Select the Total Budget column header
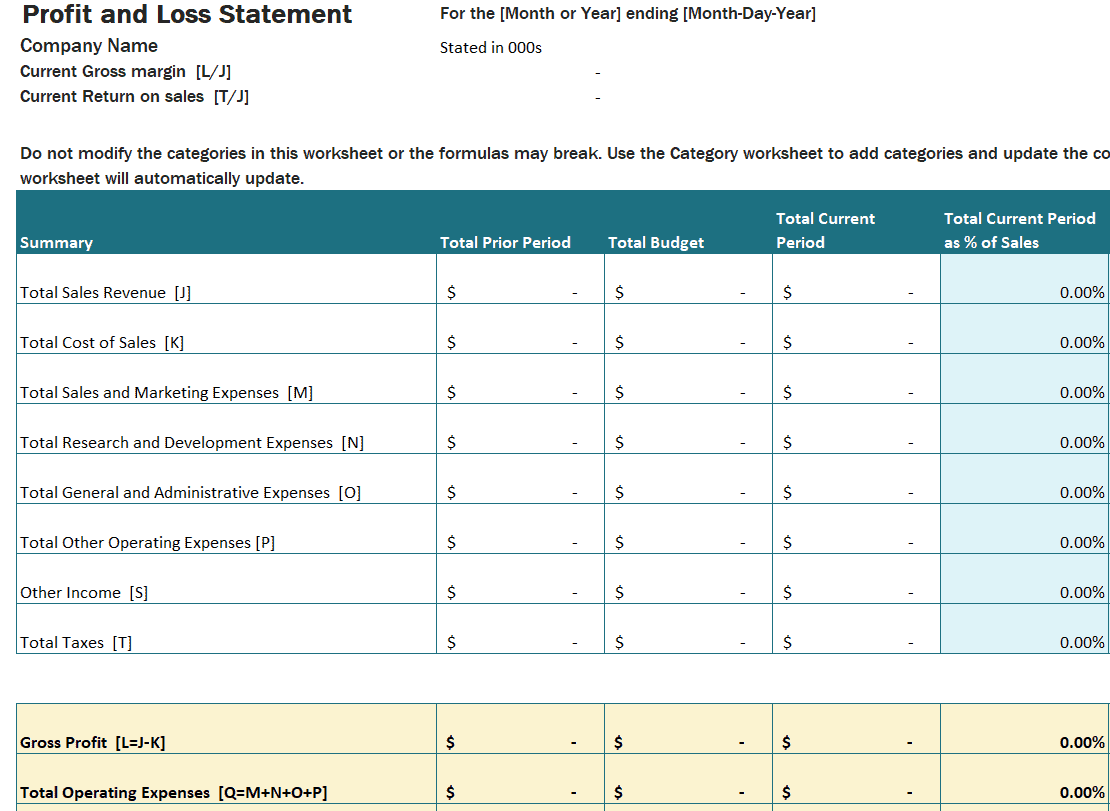Image resolution: width=1110 pixels, height=811 pixels. pos(688,222)
